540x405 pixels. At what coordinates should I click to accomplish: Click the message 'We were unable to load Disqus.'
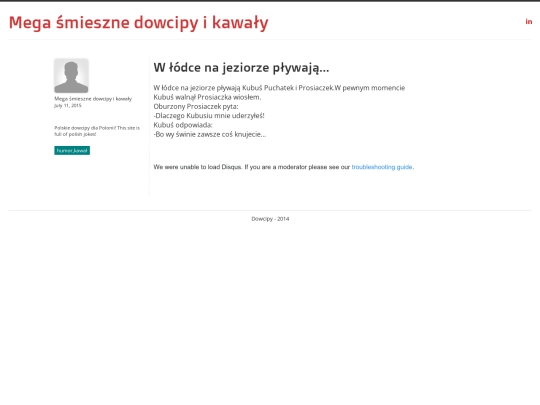[198, 167]
